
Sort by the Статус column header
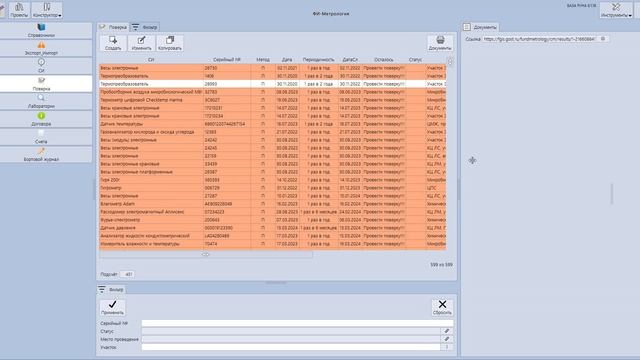[x=415, y=60]
